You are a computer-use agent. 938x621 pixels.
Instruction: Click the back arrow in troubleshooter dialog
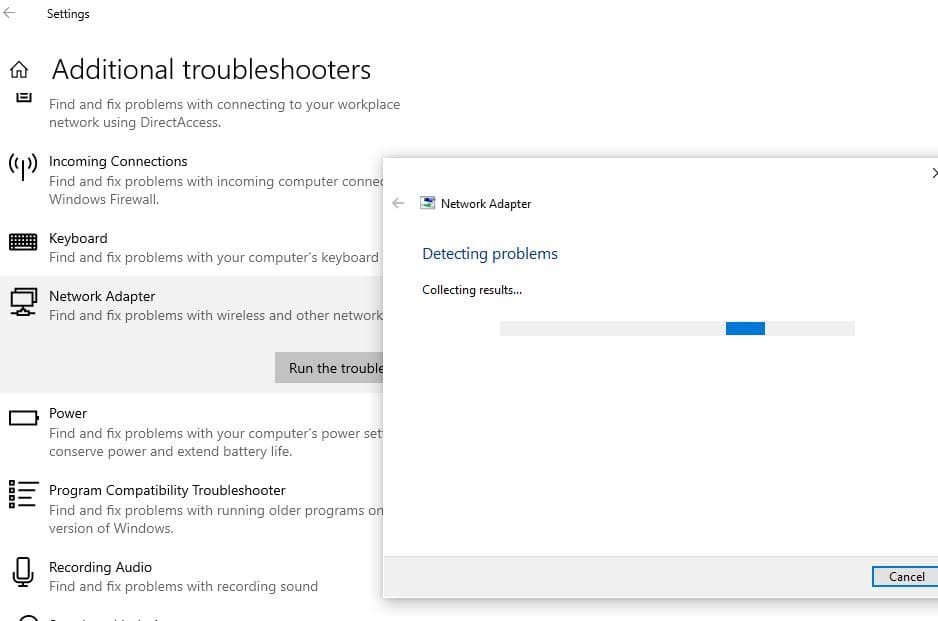click(x=398, y=203)
